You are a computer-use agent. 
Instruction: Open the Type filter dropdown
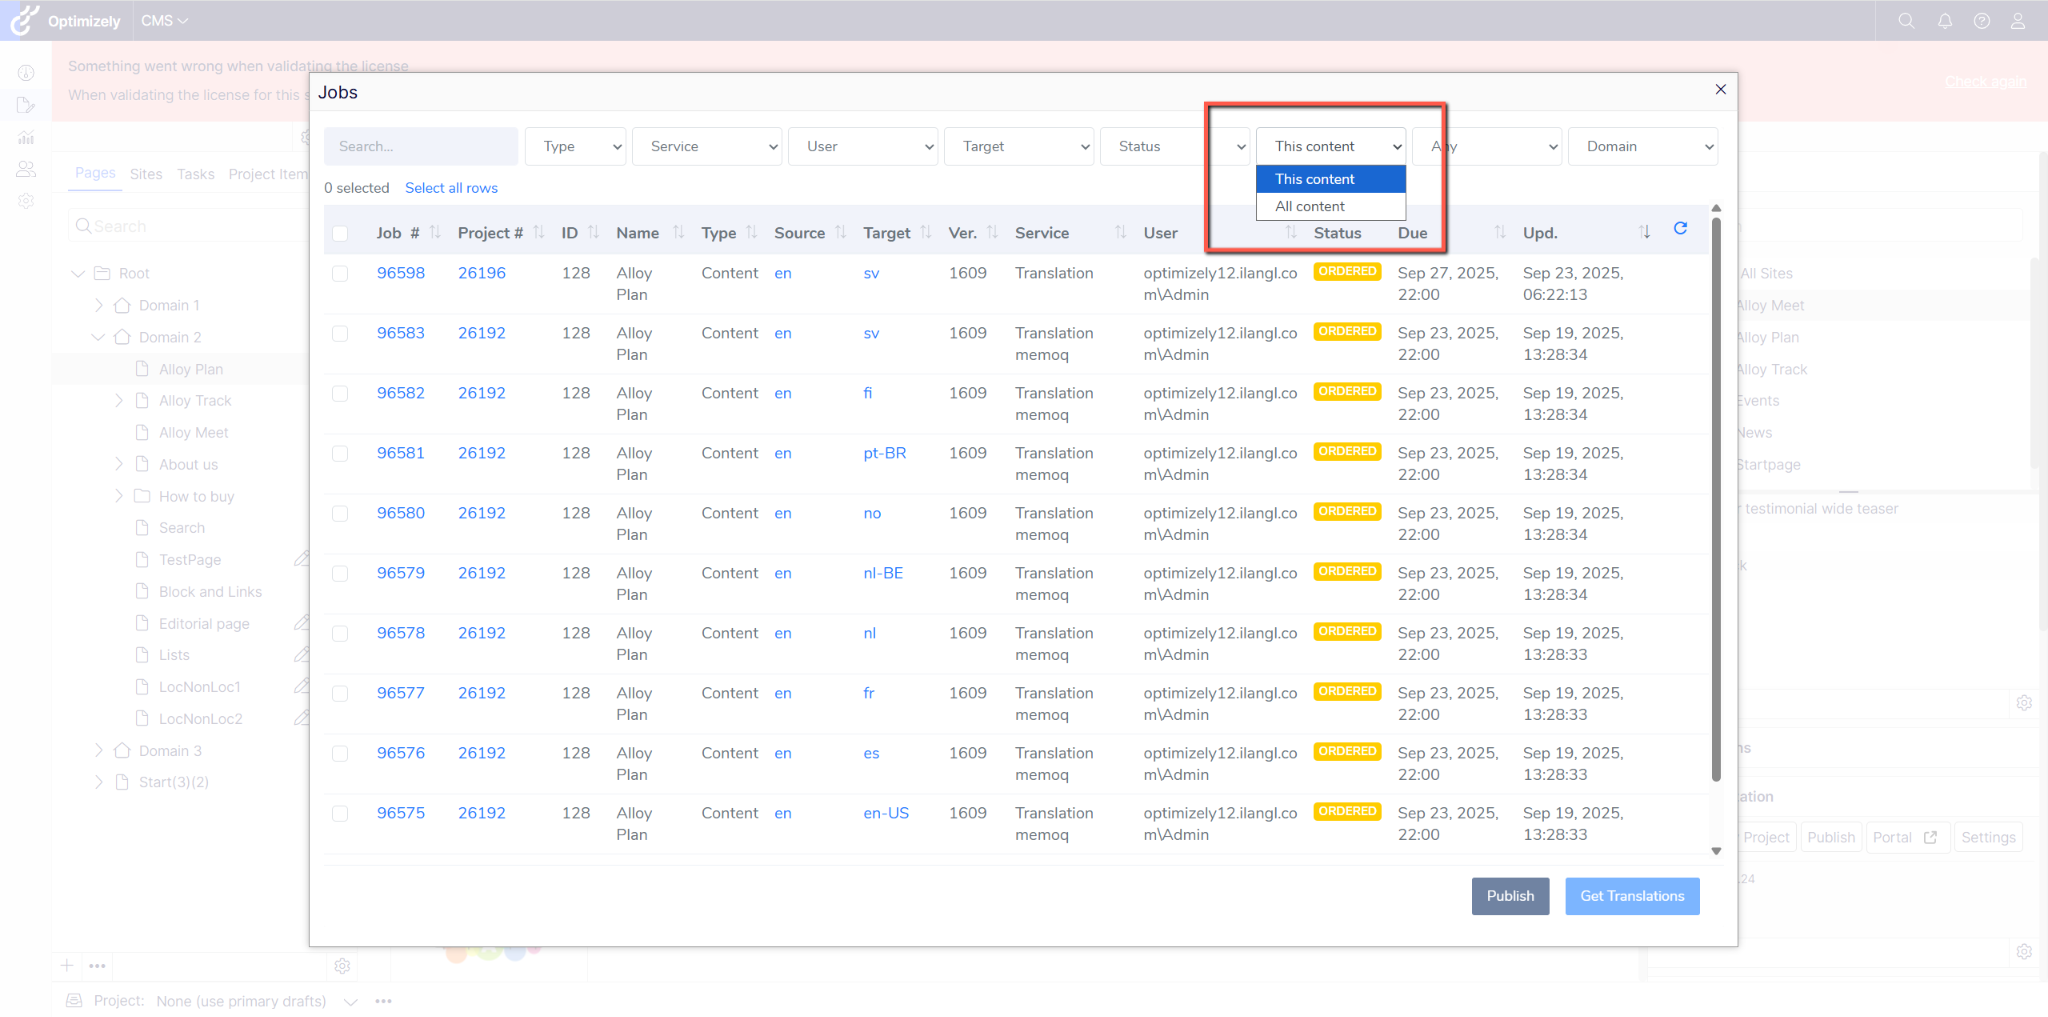576,147
